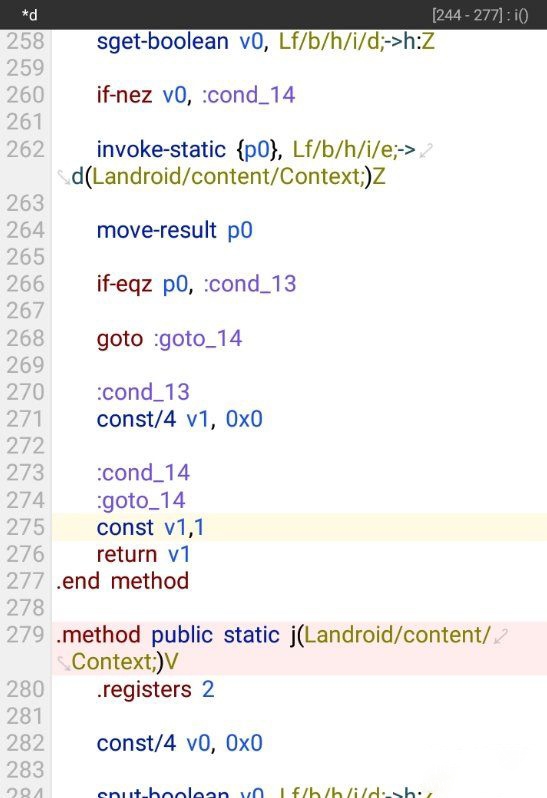The image size is (547, 798).
Task: Click 'move-result p0' instruction
Action: coord(175,231)
